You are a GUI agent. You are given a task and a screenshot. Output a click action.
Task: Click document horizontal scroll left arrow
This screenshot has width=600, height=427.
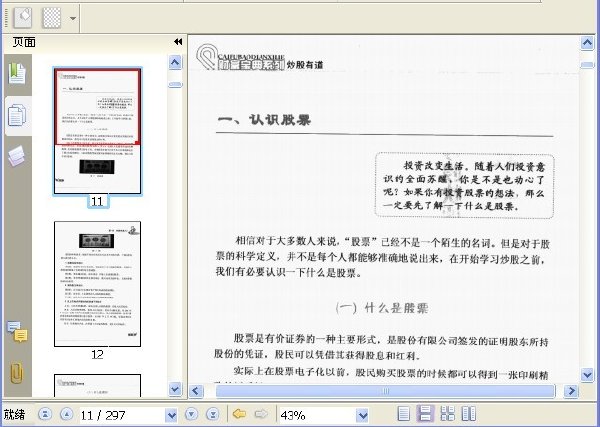pyautogui.click(x=196, y=391)
